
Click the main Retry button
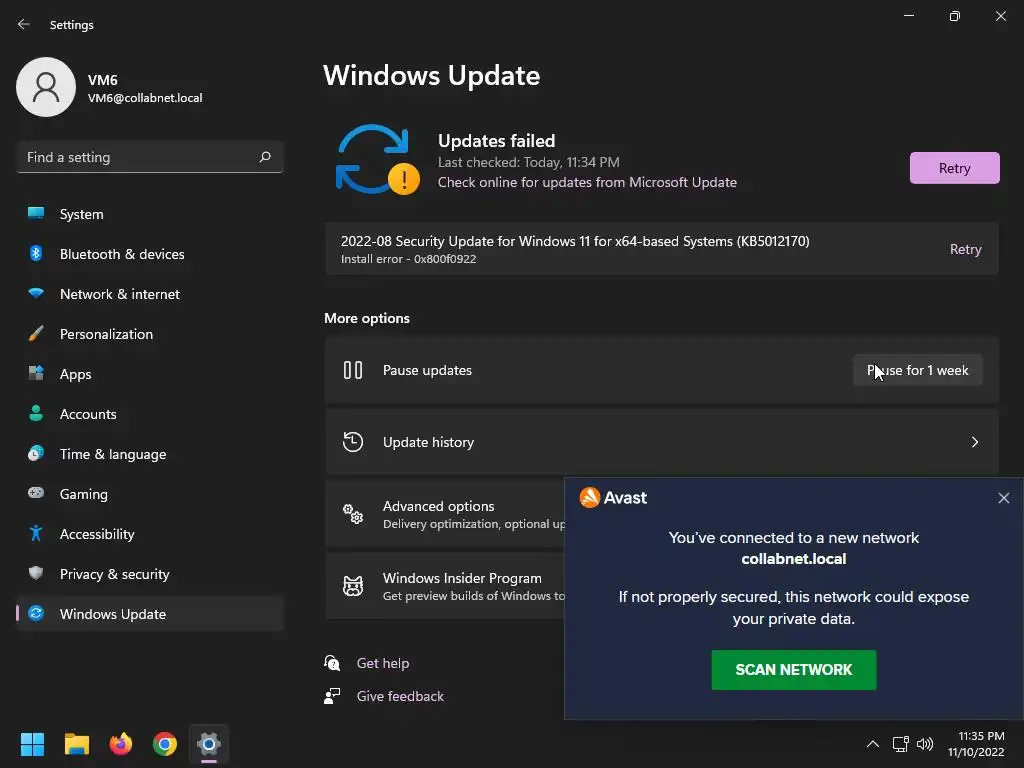[954, 168]
